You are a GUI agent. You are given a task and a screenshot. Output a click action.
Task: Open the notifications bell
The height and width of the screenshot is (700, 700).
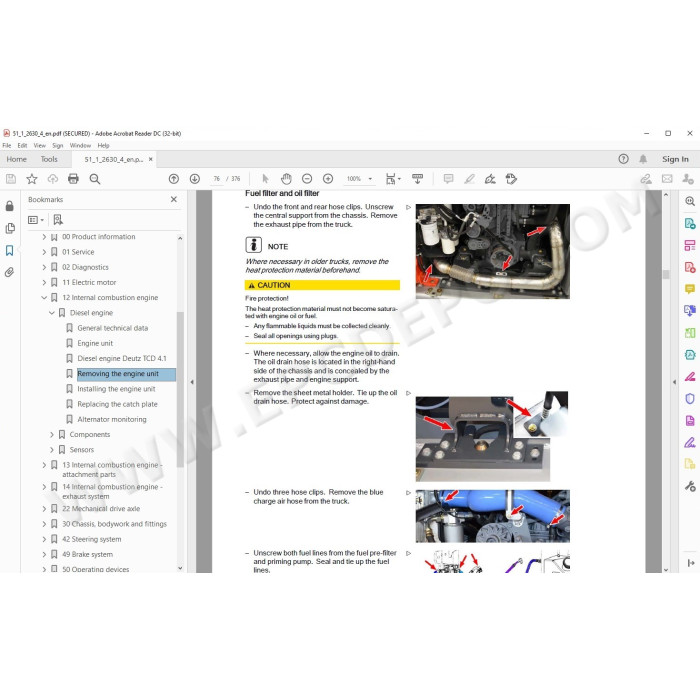pos(643,159)
